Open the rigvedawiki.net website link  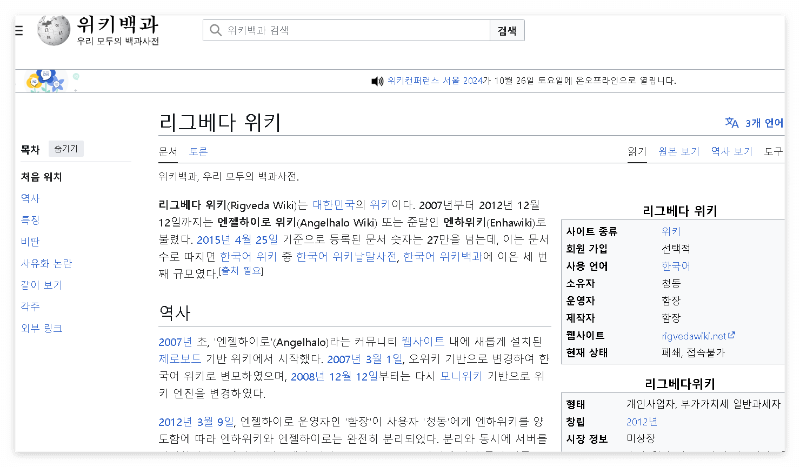tap(694, 336)
